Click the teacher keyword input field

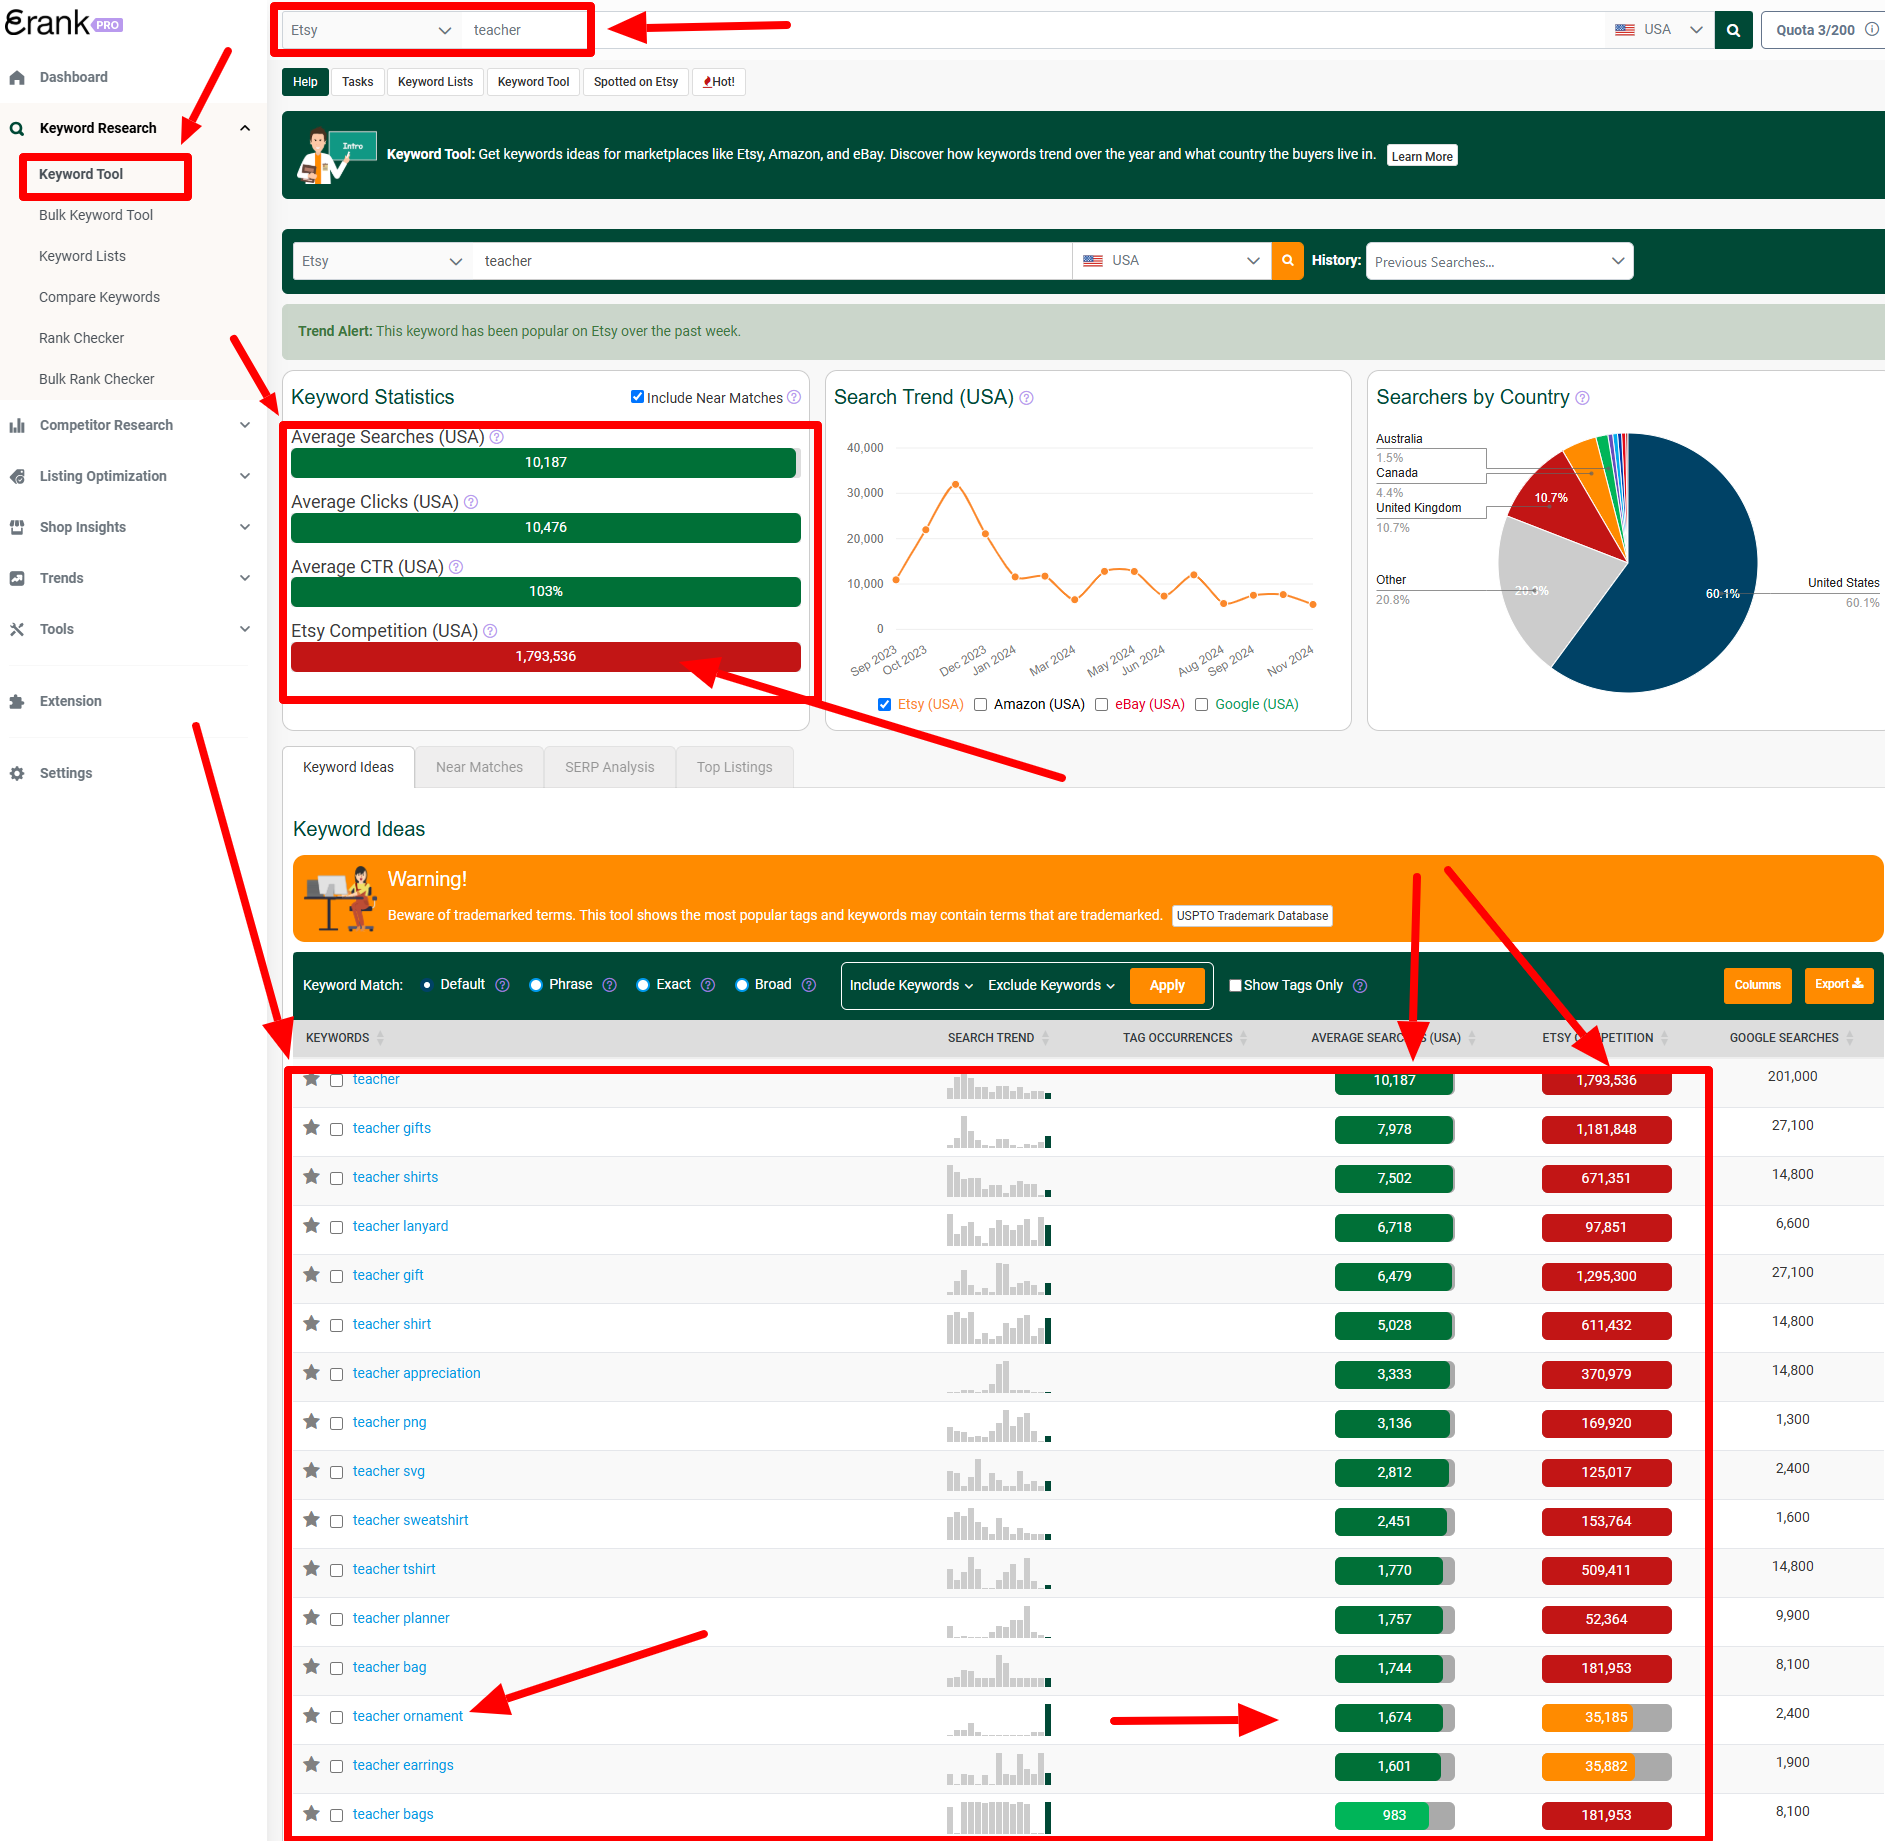click(772, 261)
